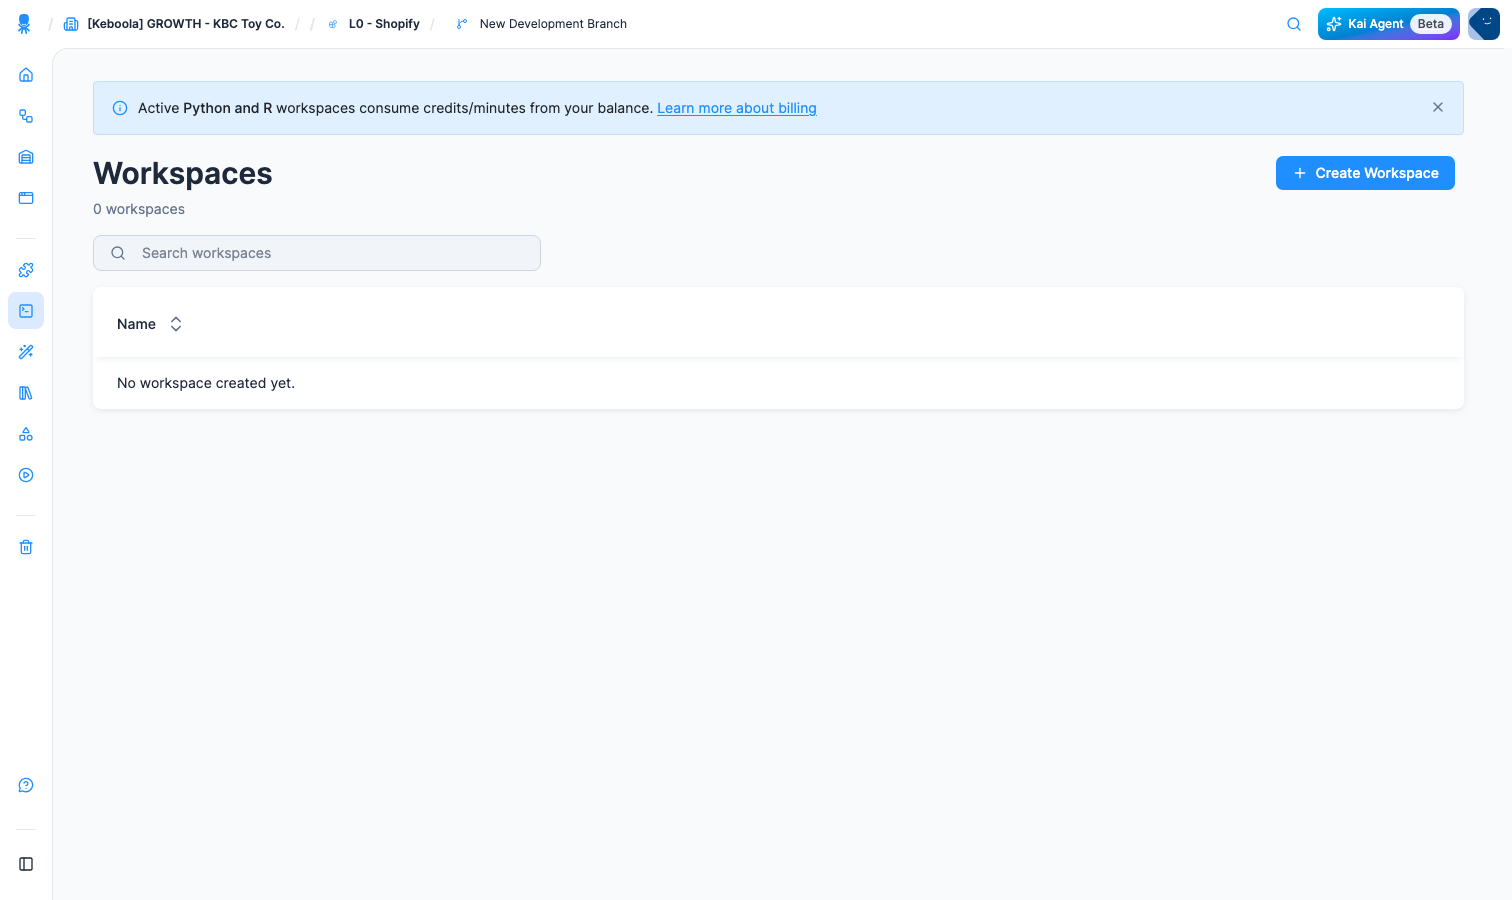
Task: Open the Dashboard home icon in sidebar
Action: 26,75
